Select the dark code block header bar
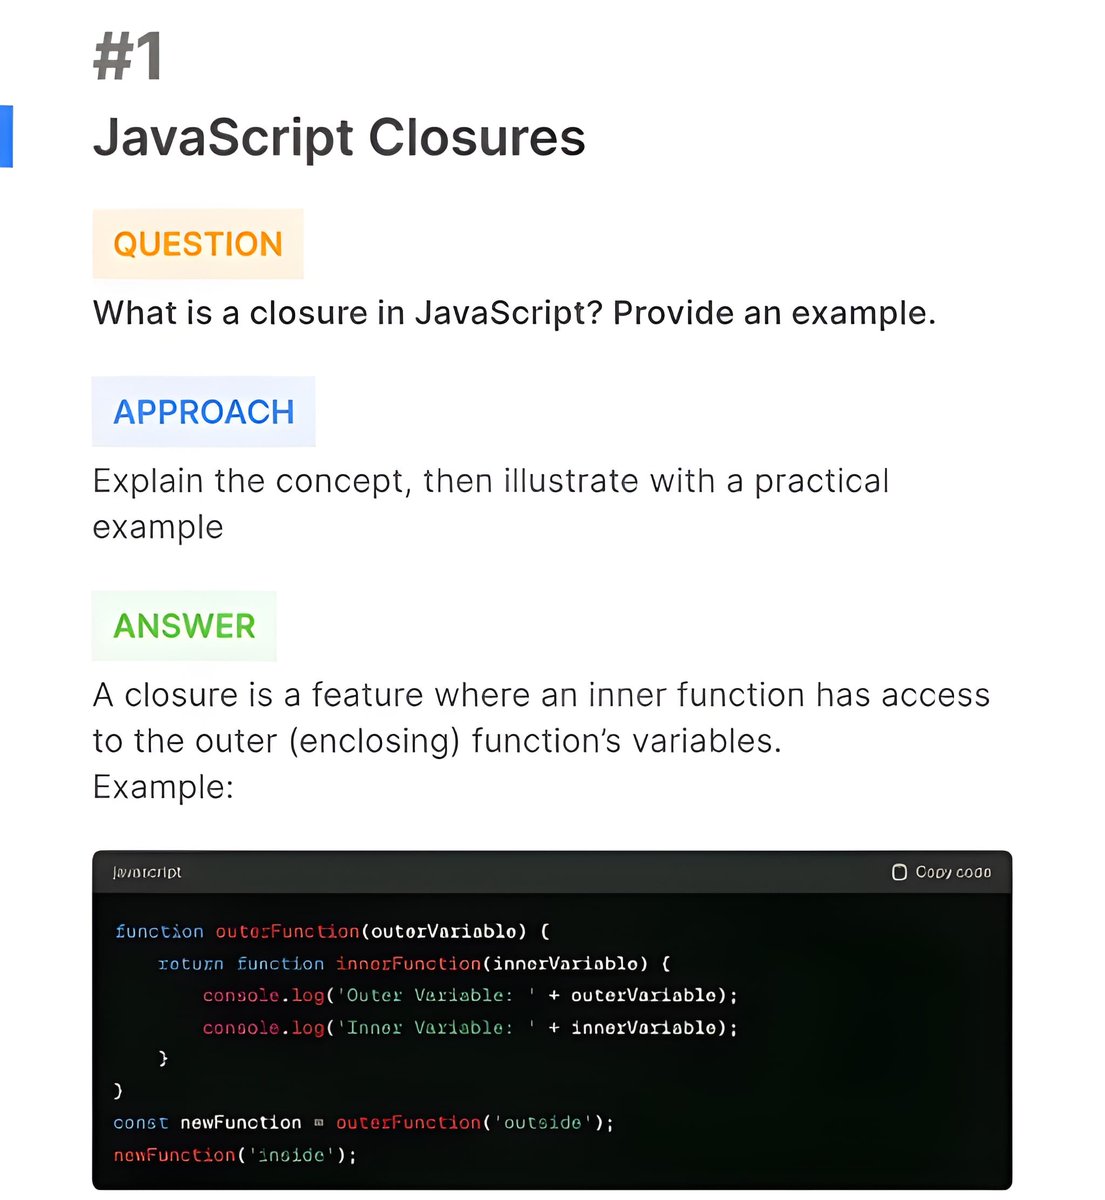Image resolution: width=1105 pixels, height=1200 pixels. 552,872
